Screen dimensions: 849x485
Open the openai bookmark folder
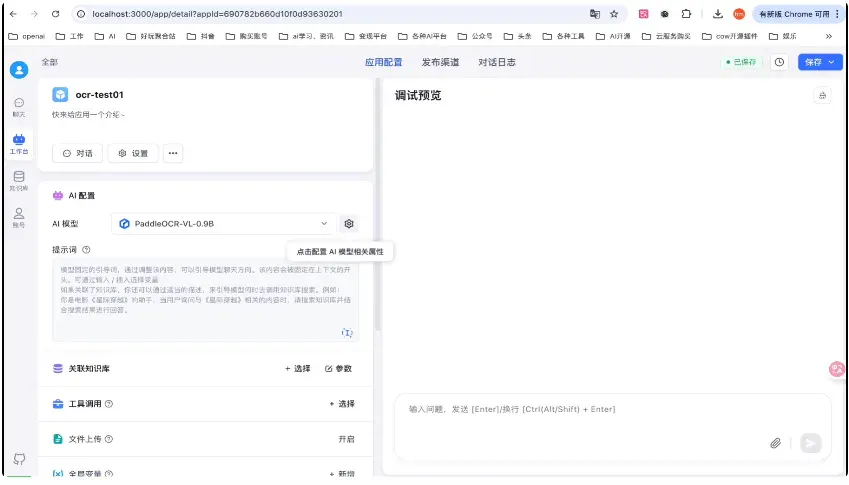(x=27, y=36)
